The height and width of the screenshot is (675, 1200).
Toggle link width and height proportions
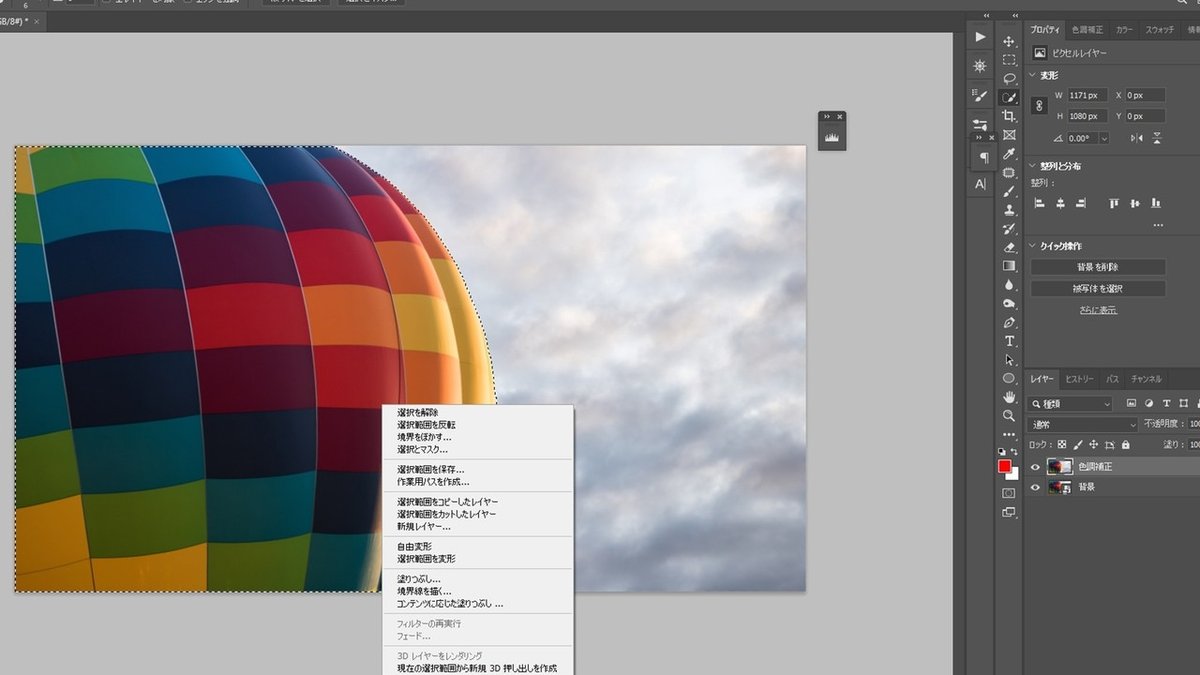click(1040, 105)
